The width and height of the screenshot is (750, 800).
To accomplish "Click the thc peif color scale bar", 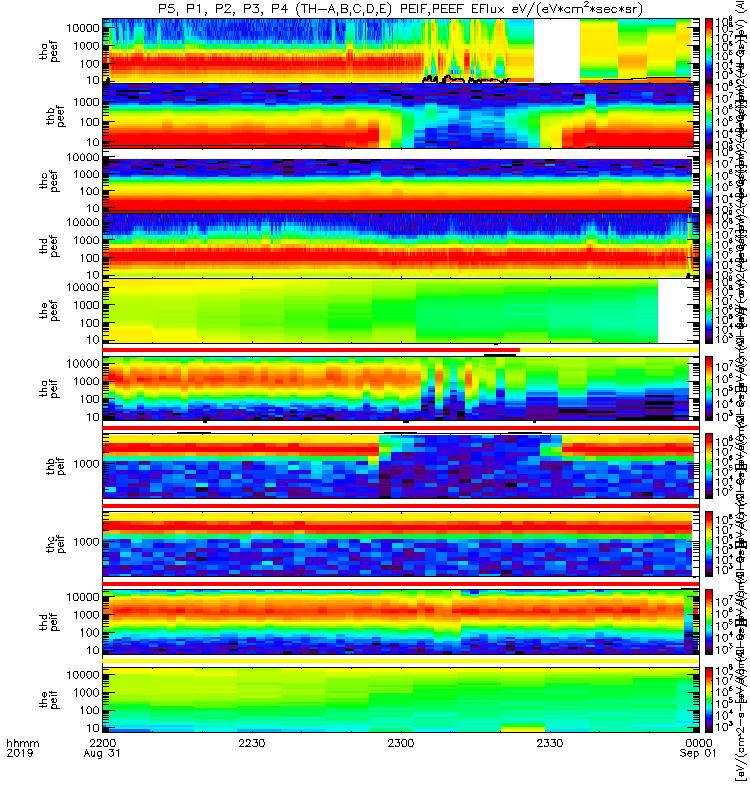I will [x=709, y=544].
